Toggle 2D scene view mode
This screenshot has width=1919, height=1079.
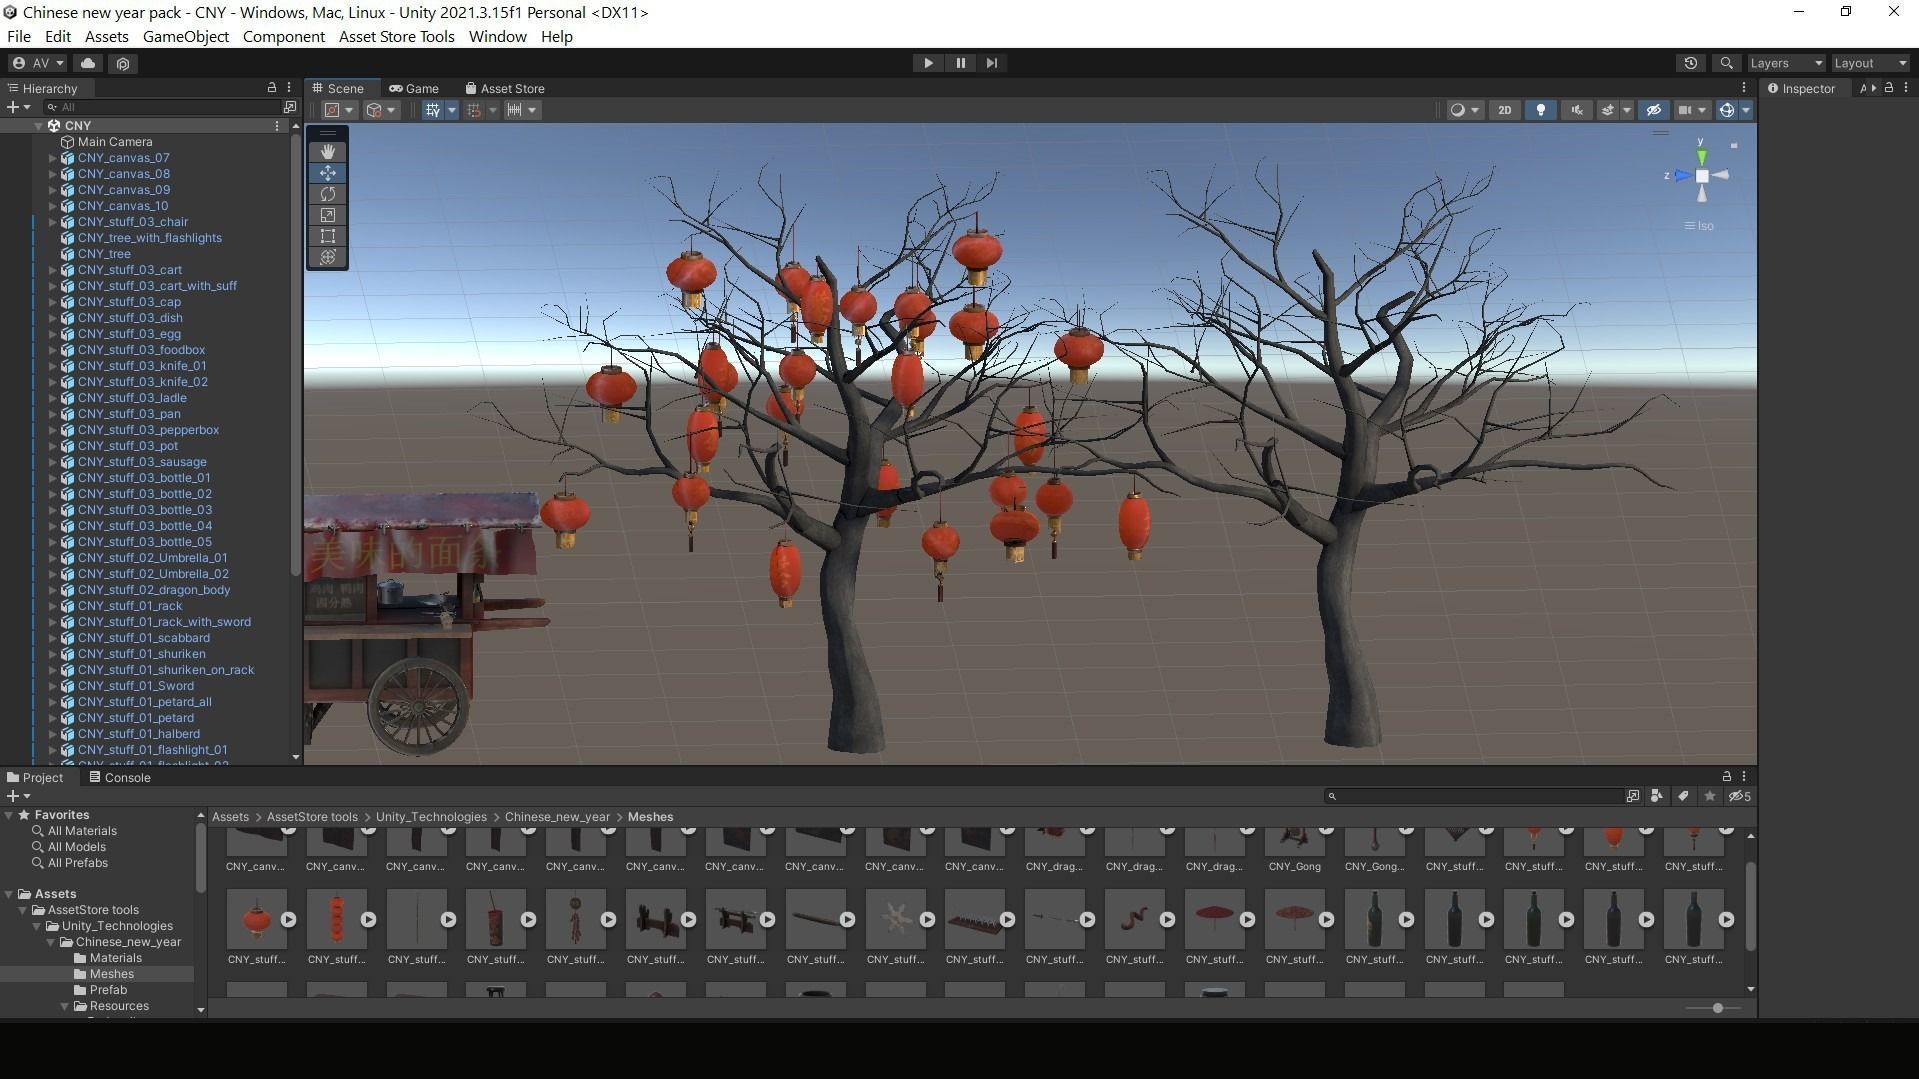[x=1504, y=110]
